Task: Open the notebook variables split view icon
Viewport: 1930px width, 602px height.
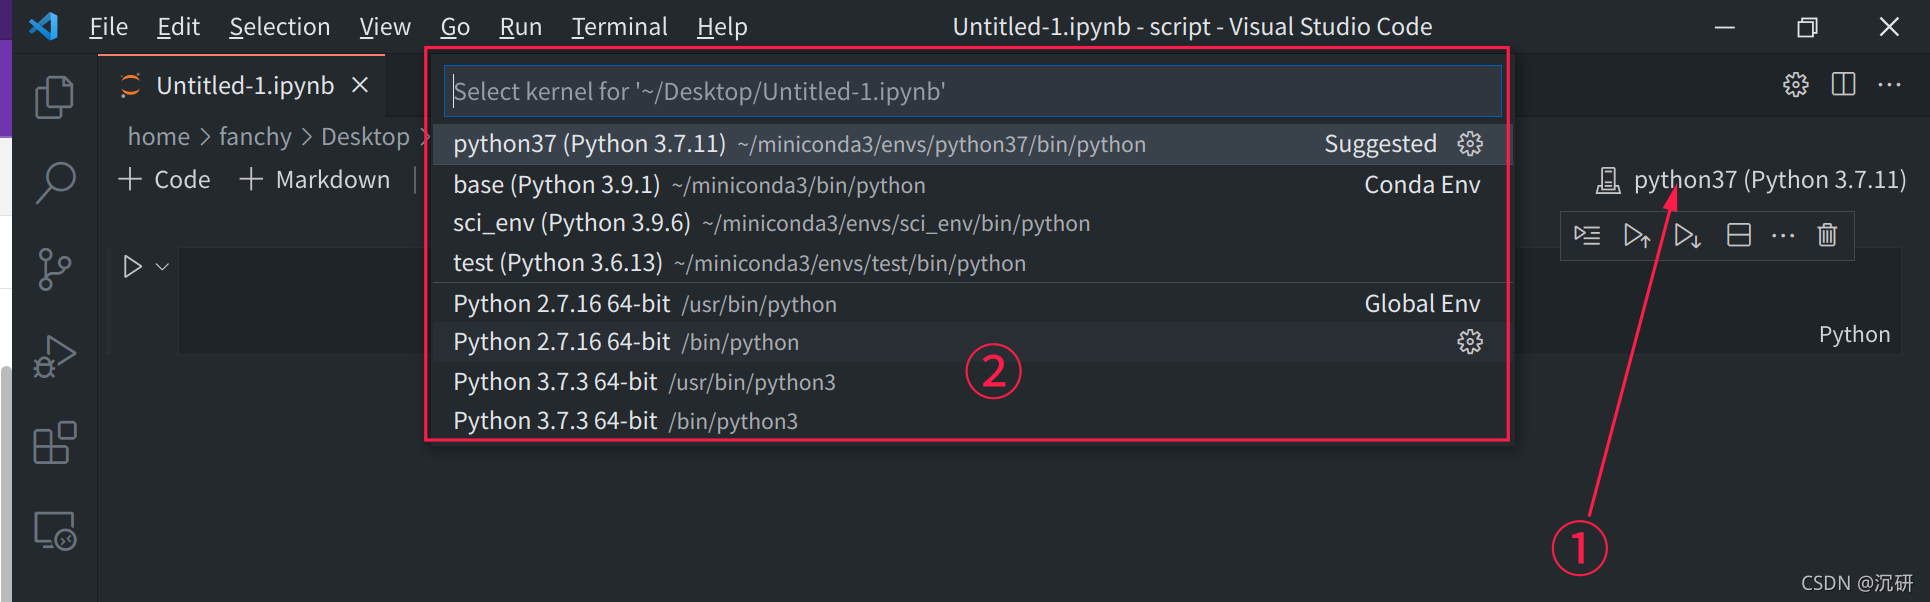Action: pos(1738,235)
